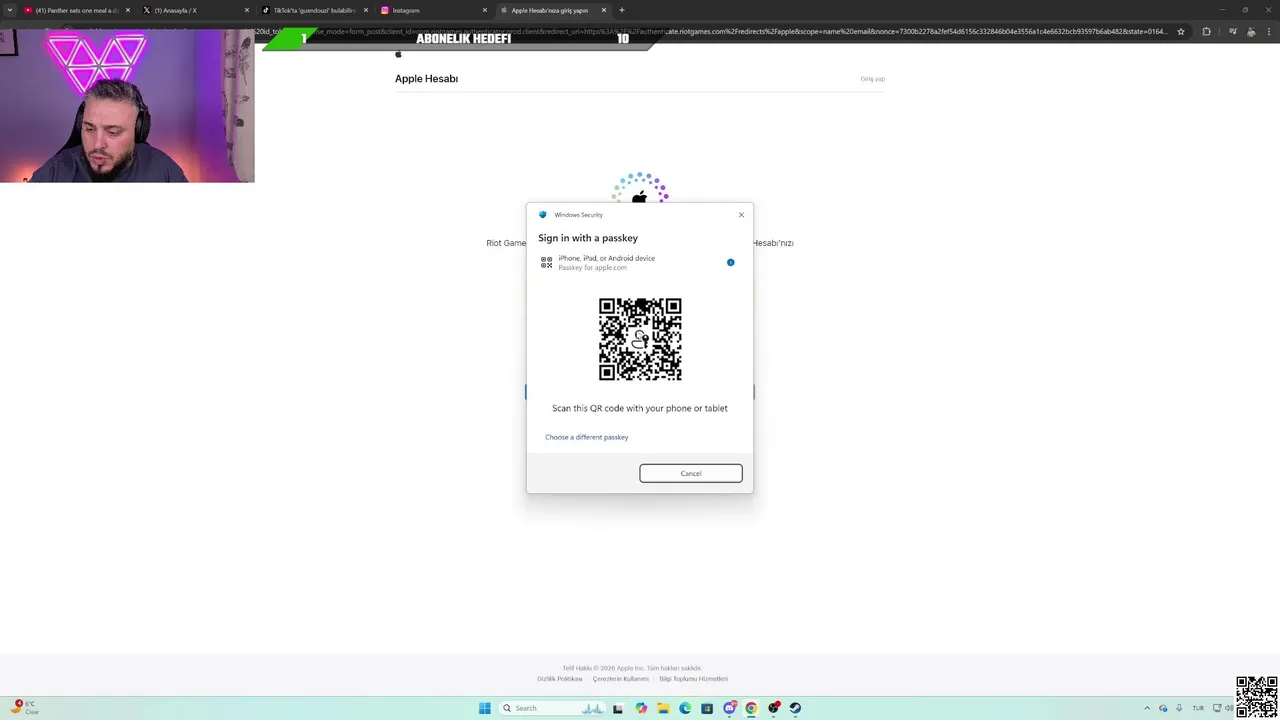1280x720 pixels.
Task: Click the streamer webcam overlay
Action: [x=127, y=105]
